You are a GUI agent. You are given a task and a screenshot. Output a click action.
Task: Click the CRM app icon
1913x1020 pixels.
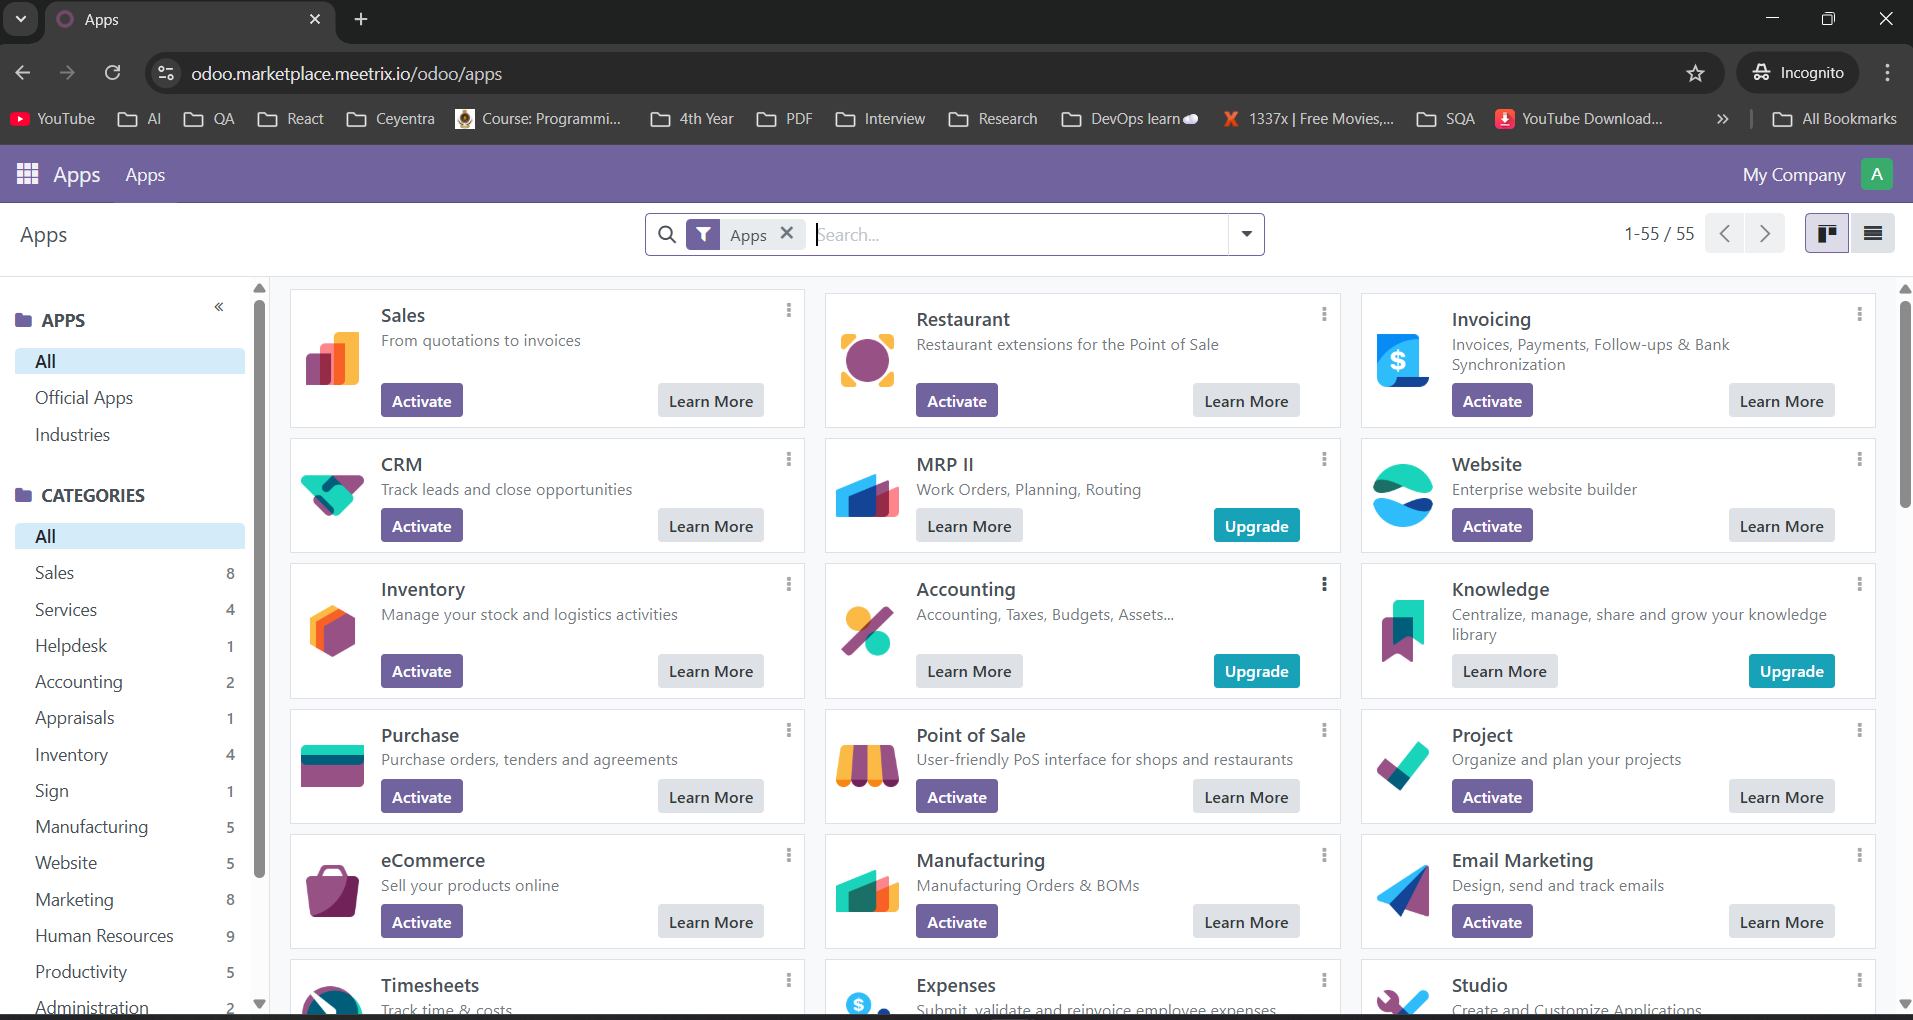[x=331, y=495]
